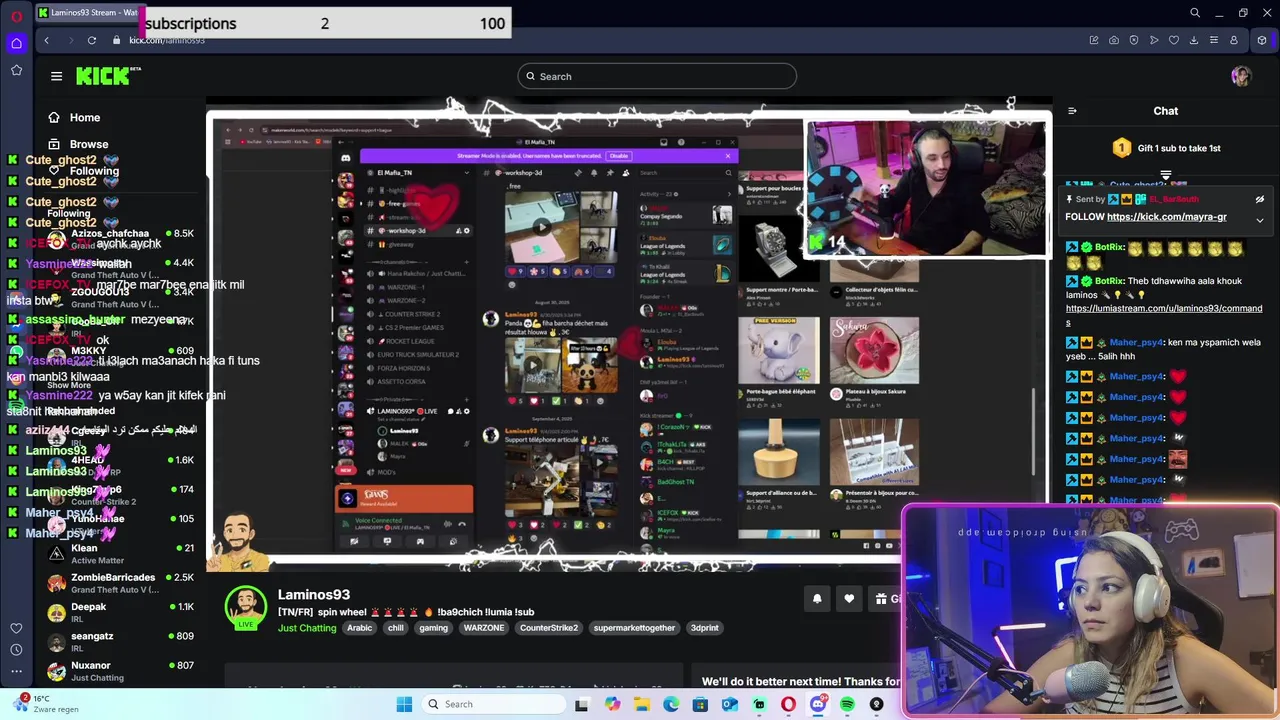Click browser back arrow
The image size is (1280, 720).
[x=47, y=40]
